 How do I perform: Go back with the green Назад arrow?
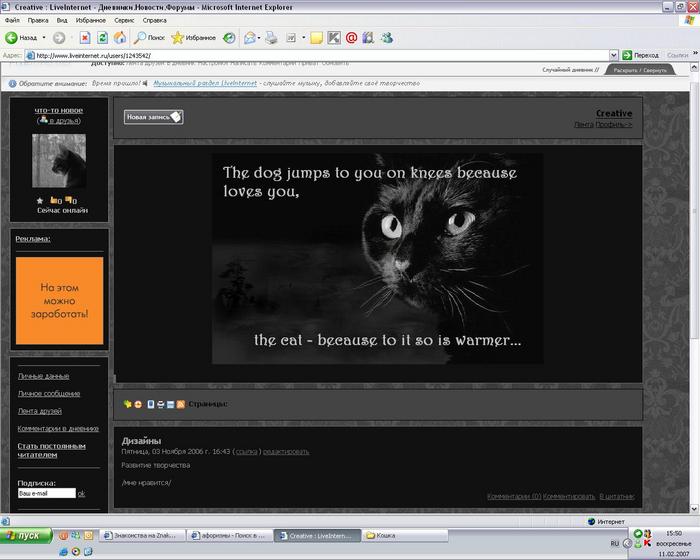point(21,38)
